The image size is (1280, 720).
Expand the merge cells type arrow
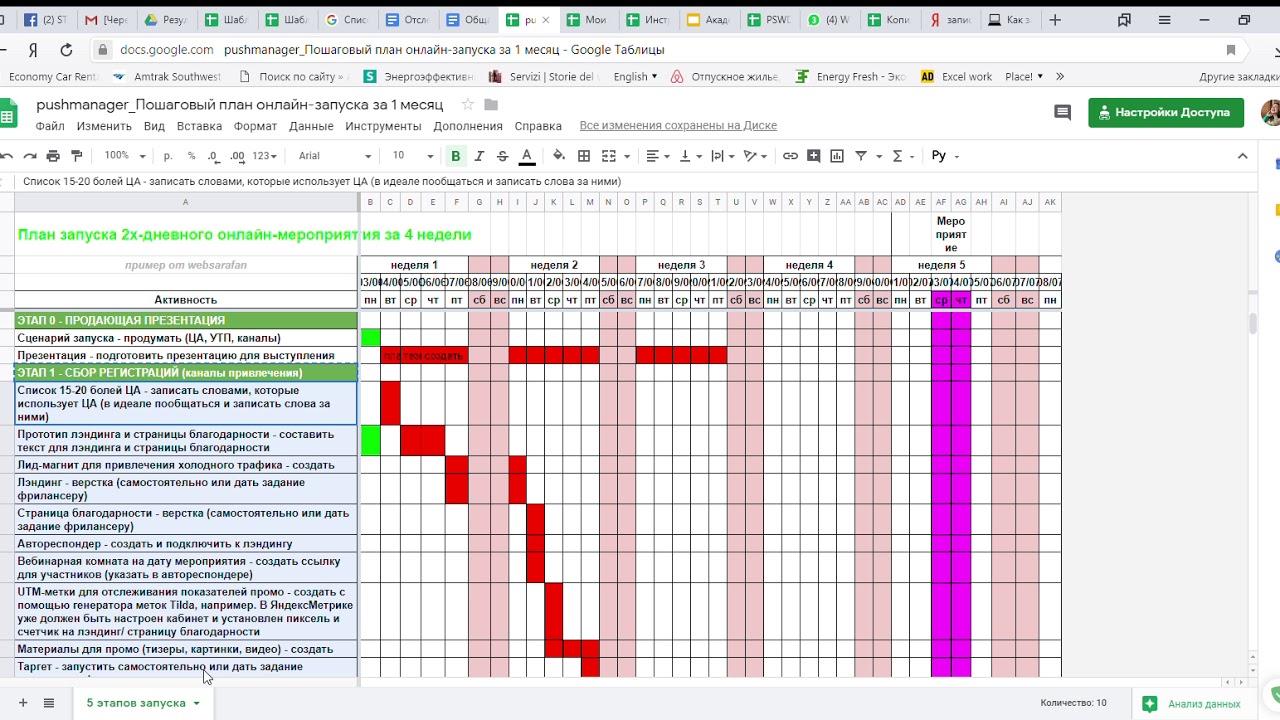click(x=627, y=156)
